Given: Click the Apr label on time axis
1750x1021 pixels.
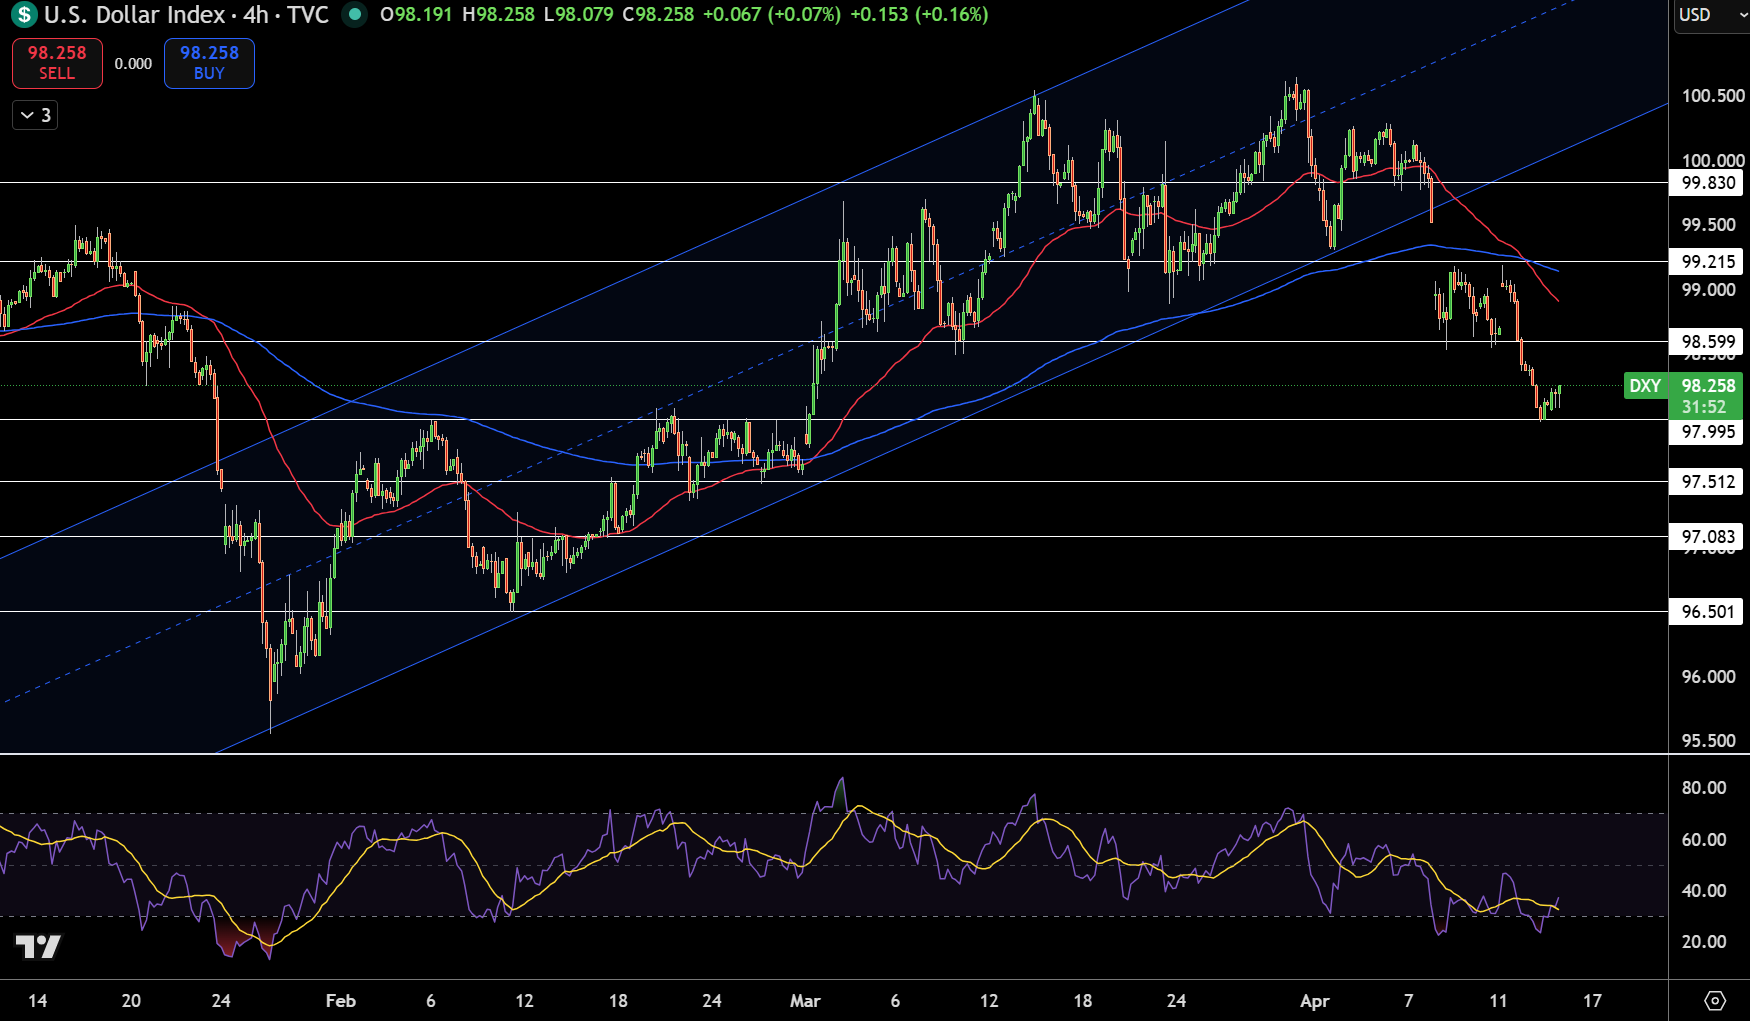Looking at the screenshot, I should tap(1315, 1001).
